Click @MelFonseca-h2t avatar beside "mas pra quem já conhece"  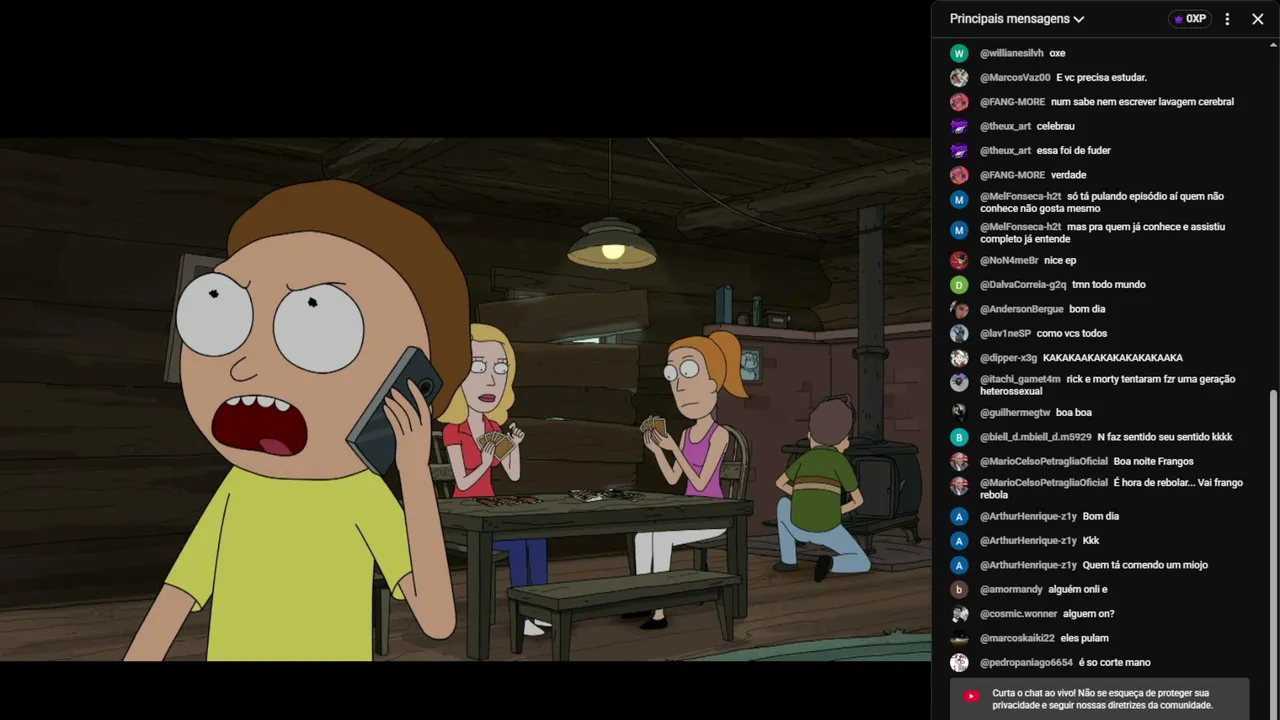click(x=959, y=230)
